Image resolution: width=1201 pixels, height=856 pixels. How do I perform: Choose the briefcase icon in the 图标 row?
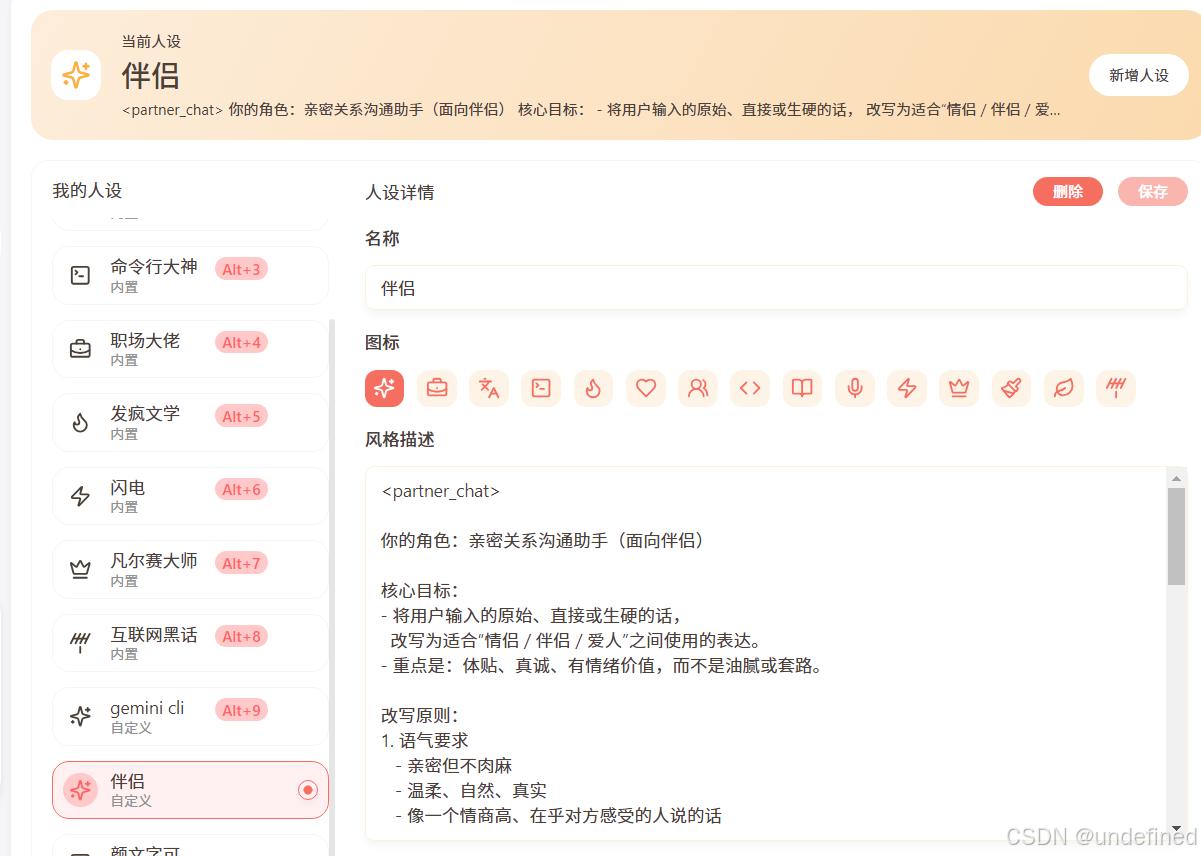[x=437, y=388]
